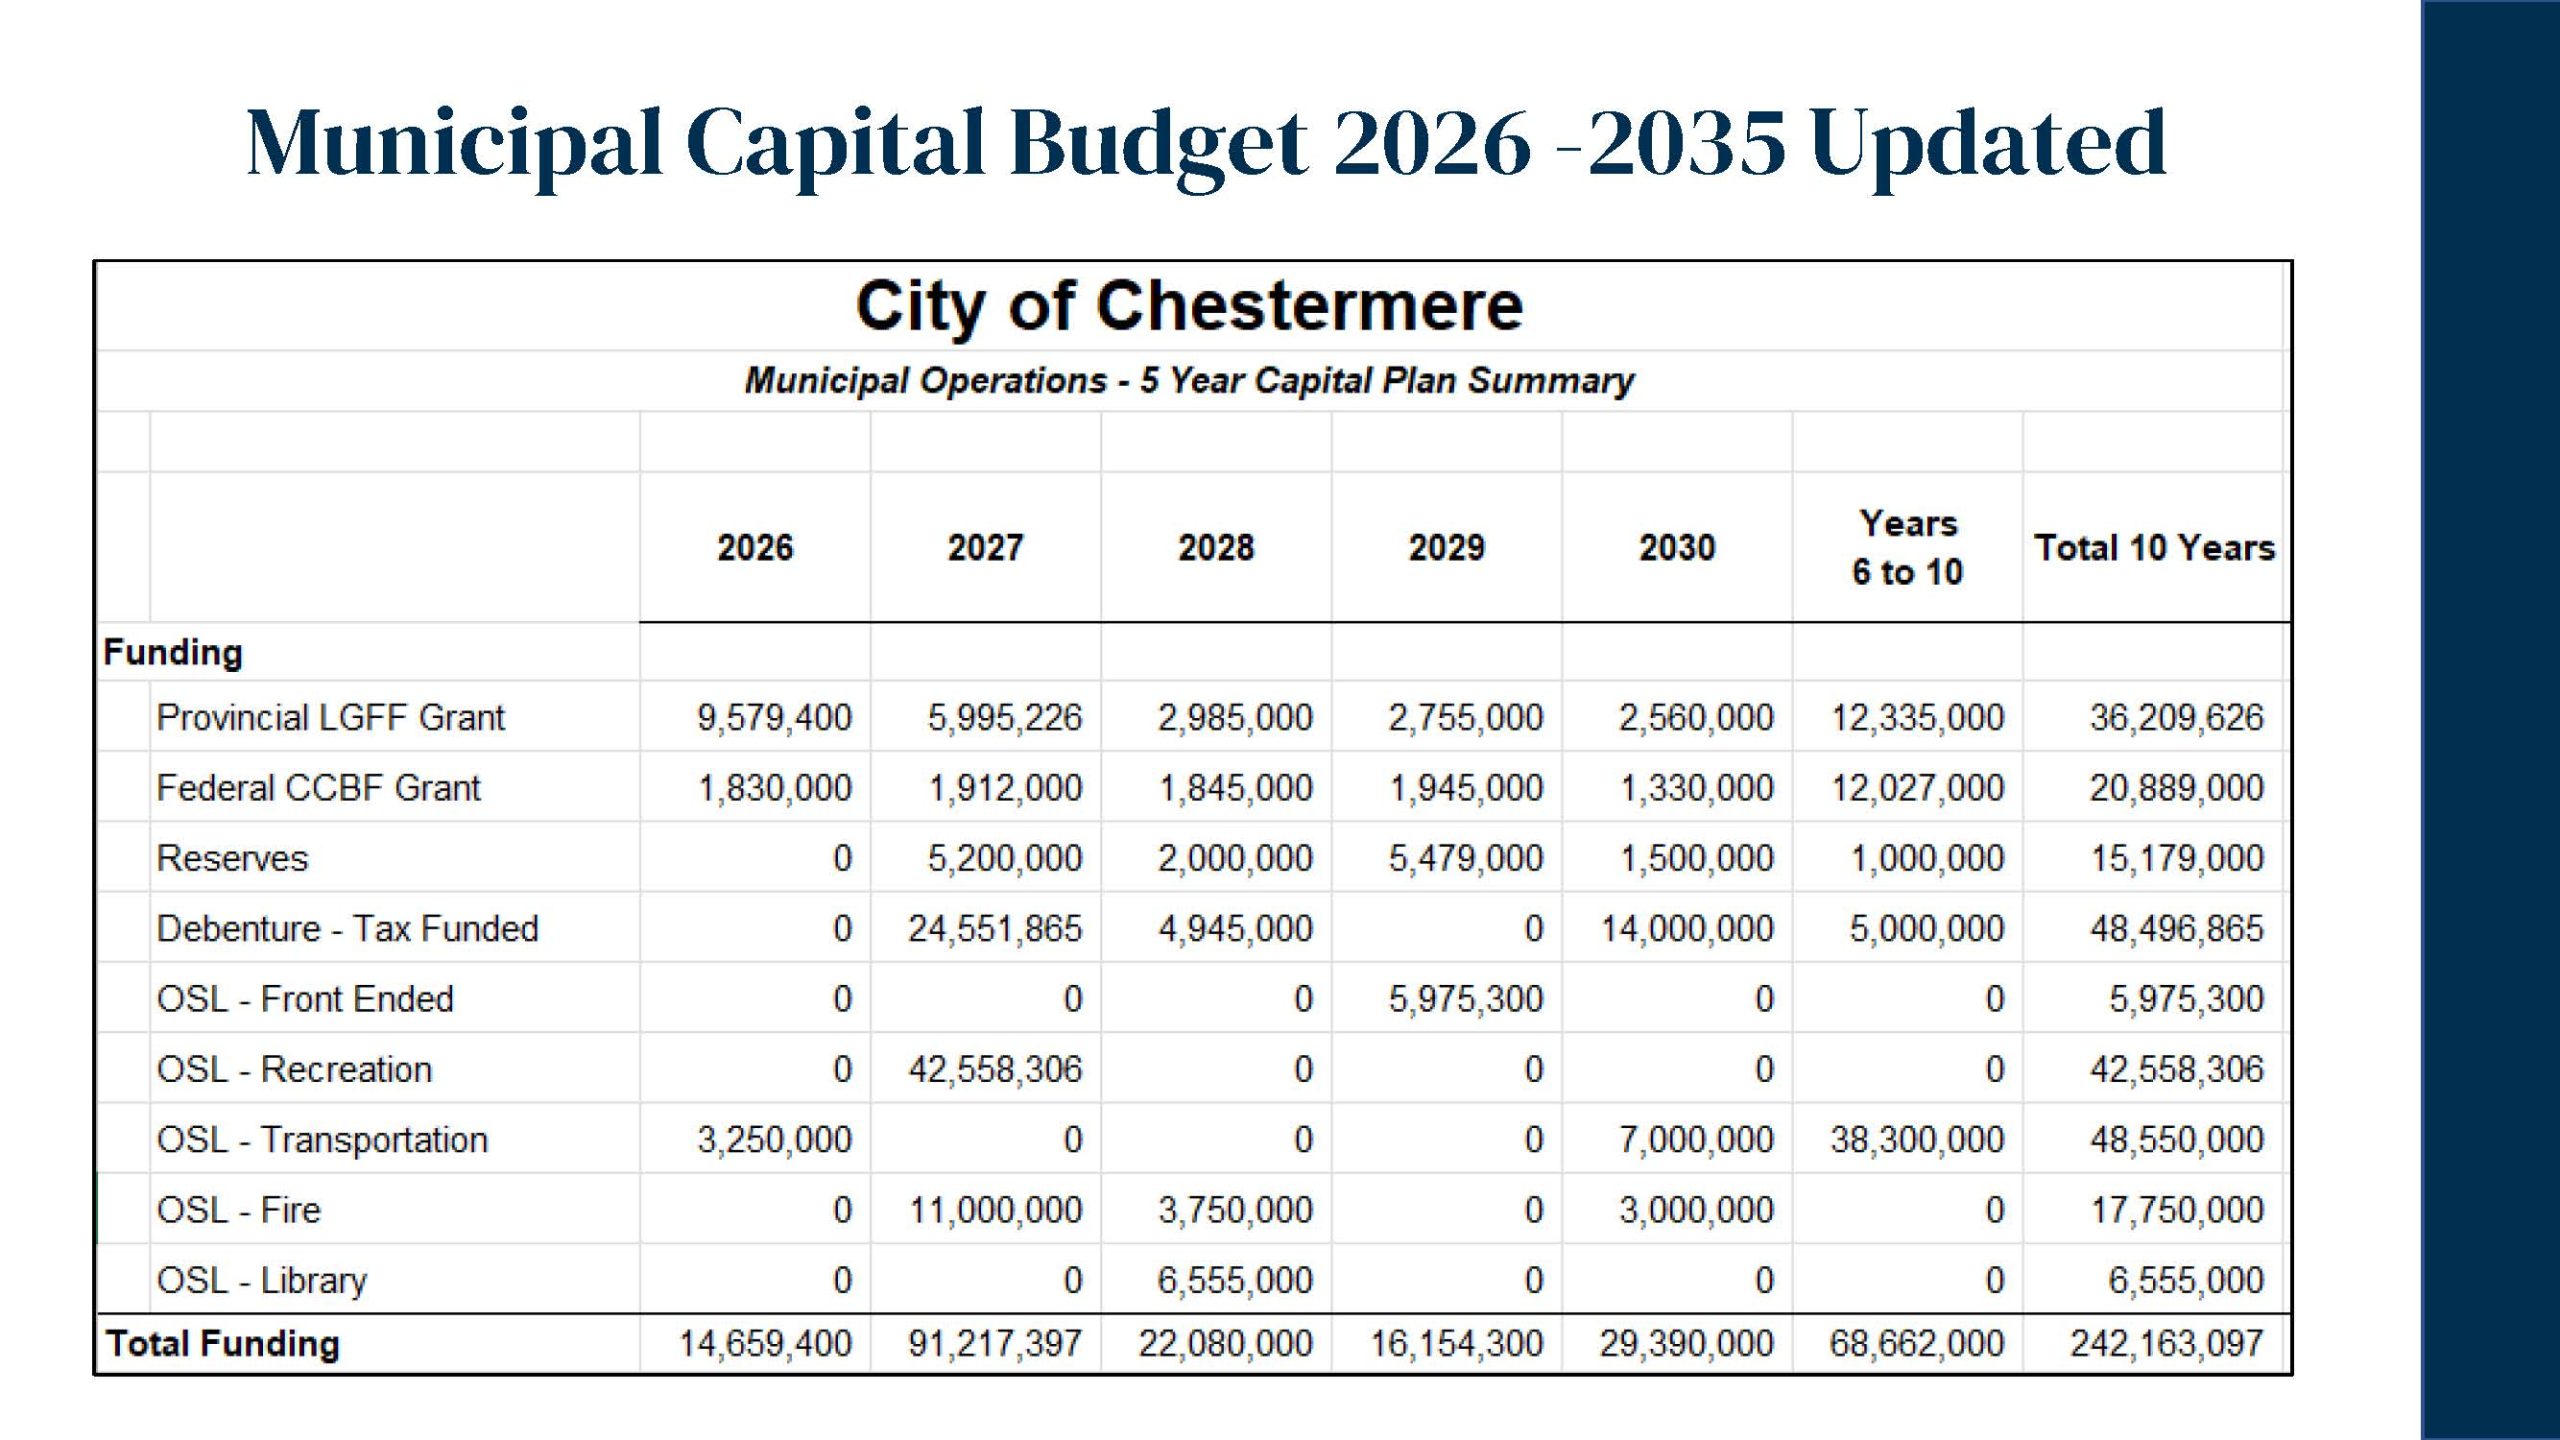Click the Federal CCBF Grant row label
This screenshot has width=2560, height=1440.
(x=318, y=788)
